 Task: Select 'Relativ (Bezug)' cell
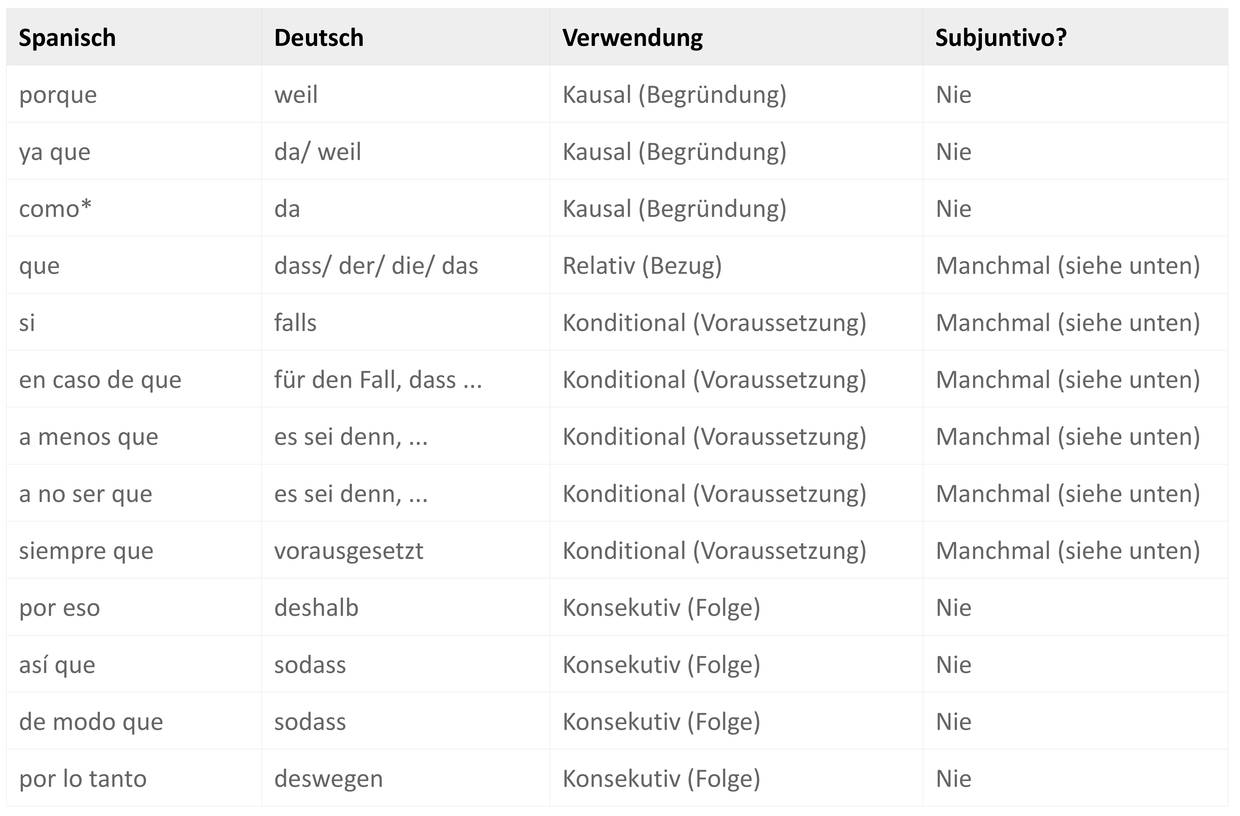tap(642, 266)
